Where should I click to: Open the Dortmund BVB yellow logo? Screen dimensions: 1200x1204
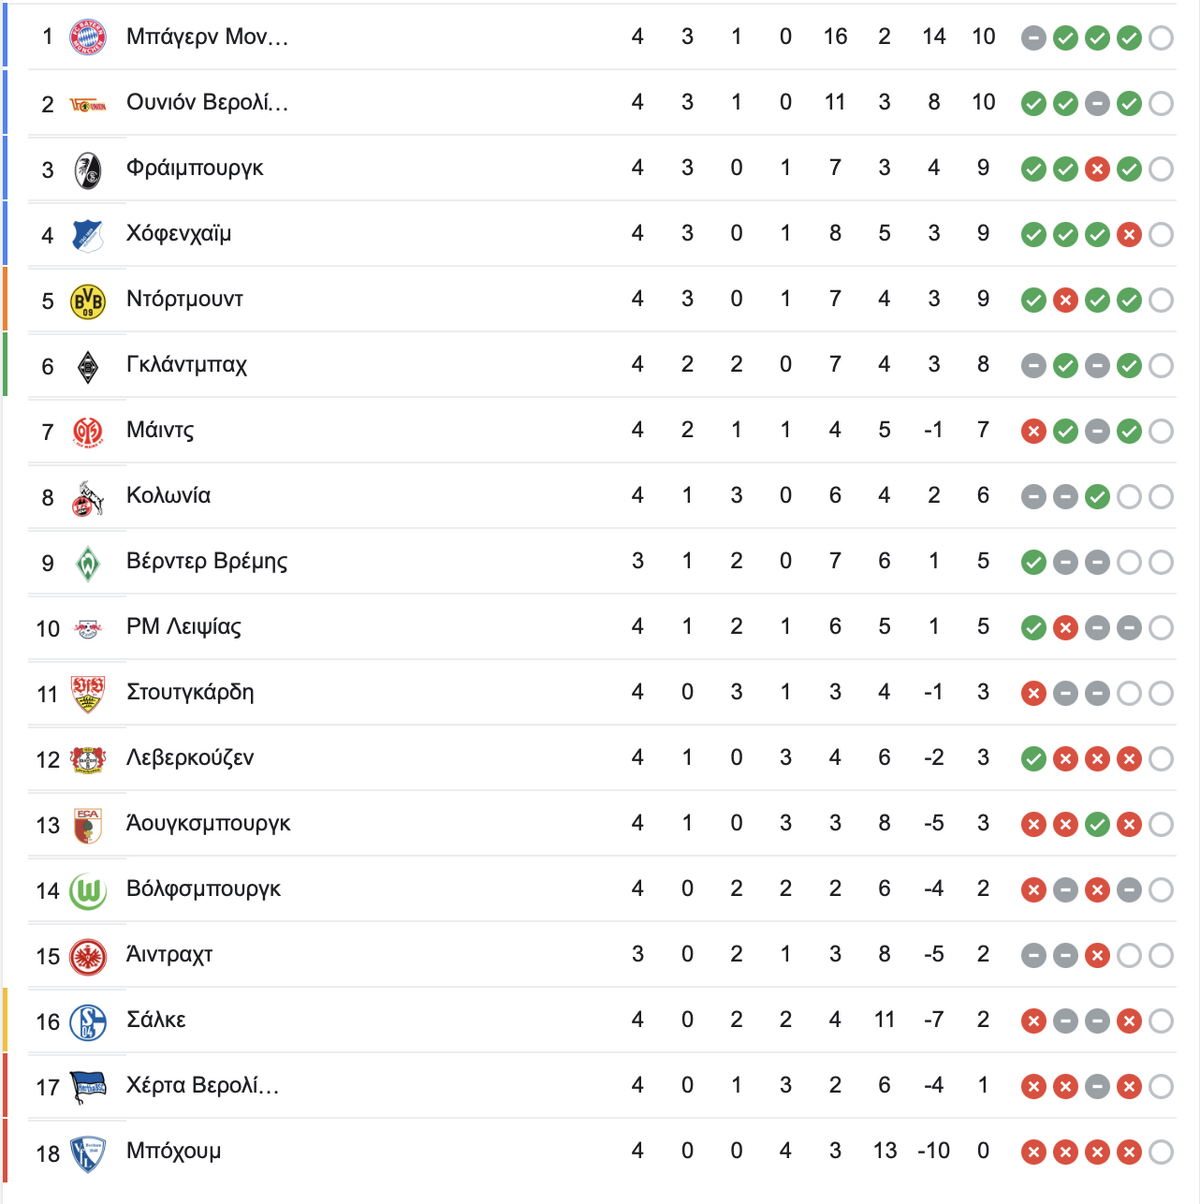(88, 301)
